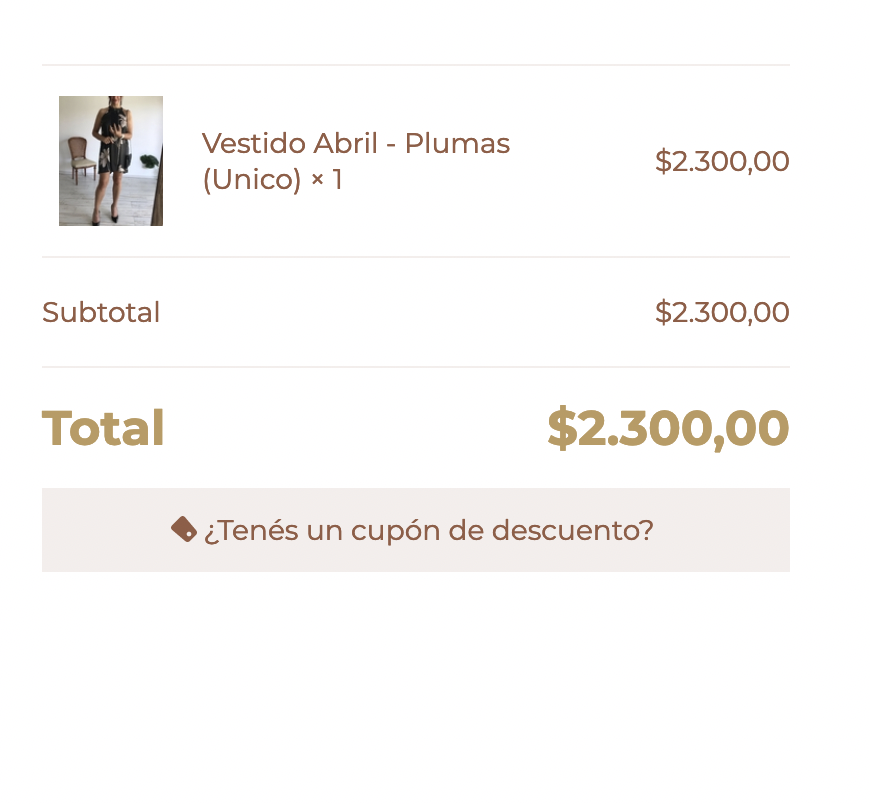Image resolution: width=870 pixels, height=804 pixels.
Task: Click the '(Unico) × 1' variant text
Action: tap(272, 180)
